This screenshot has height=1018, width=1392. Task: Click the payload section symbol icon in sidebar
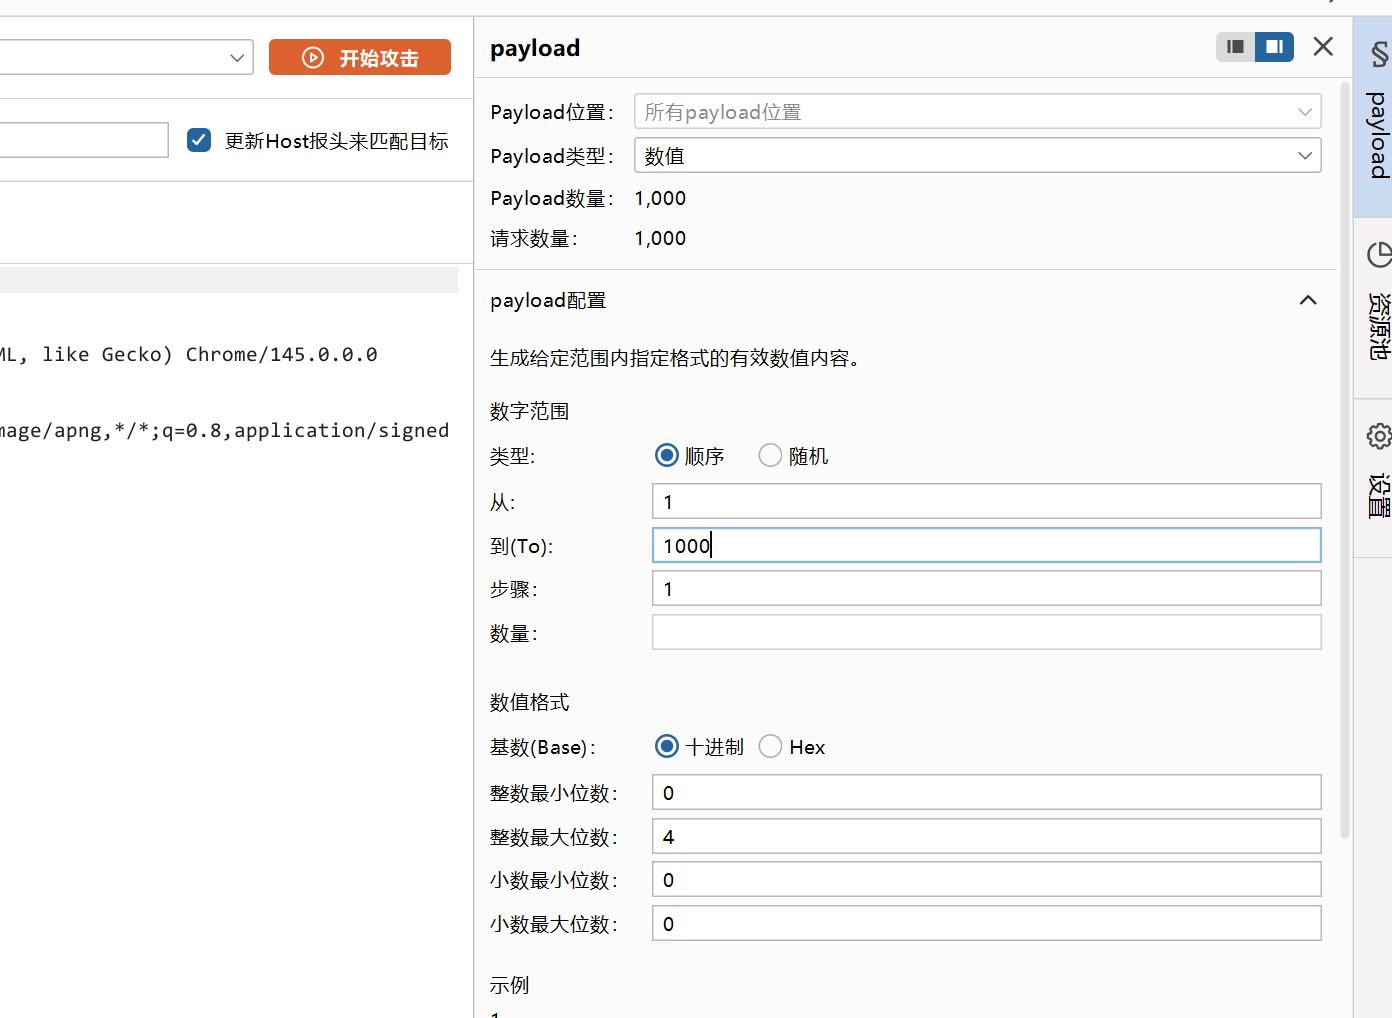pos(1379,54)
